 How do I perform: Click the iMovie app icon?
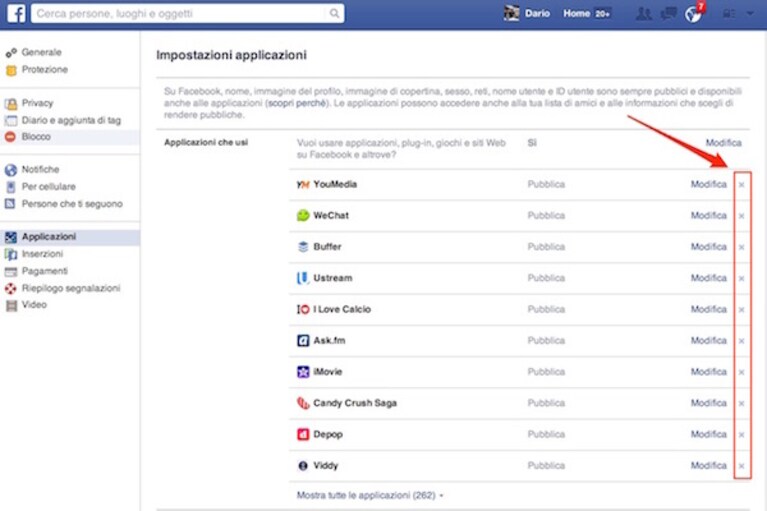[303, 372]
